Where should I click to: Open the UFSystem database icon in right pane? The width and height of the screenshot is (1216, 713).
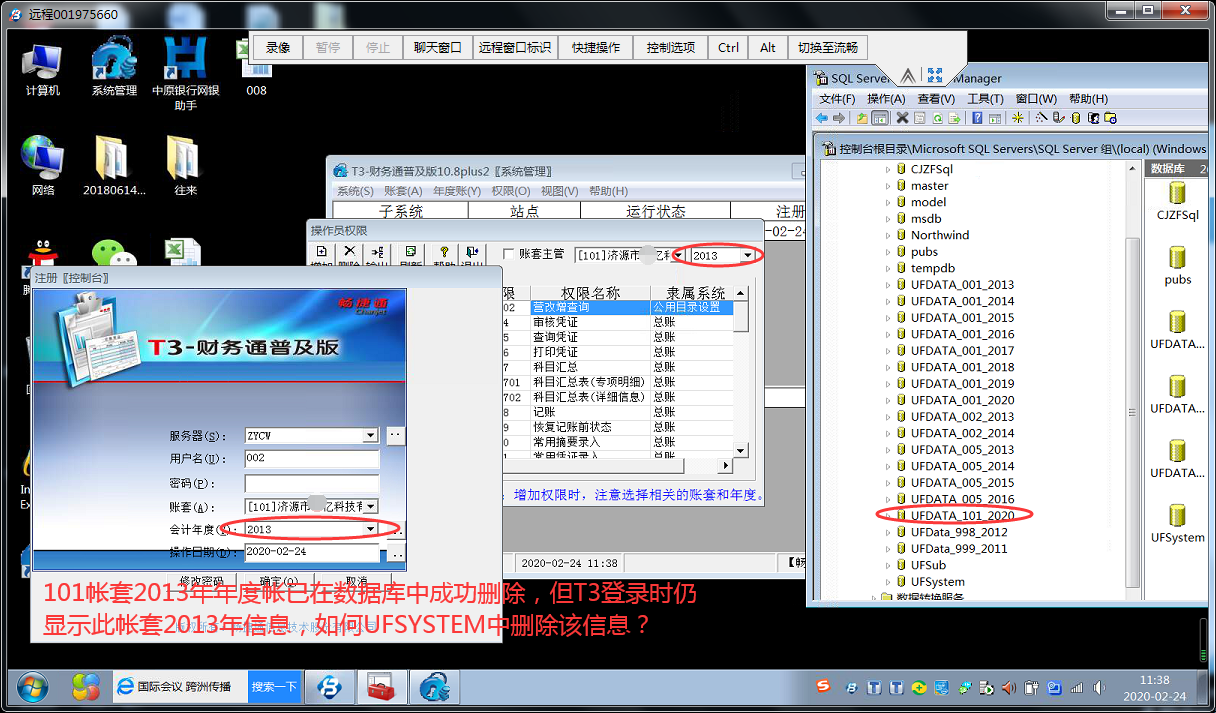click(x=1177, y=523)
